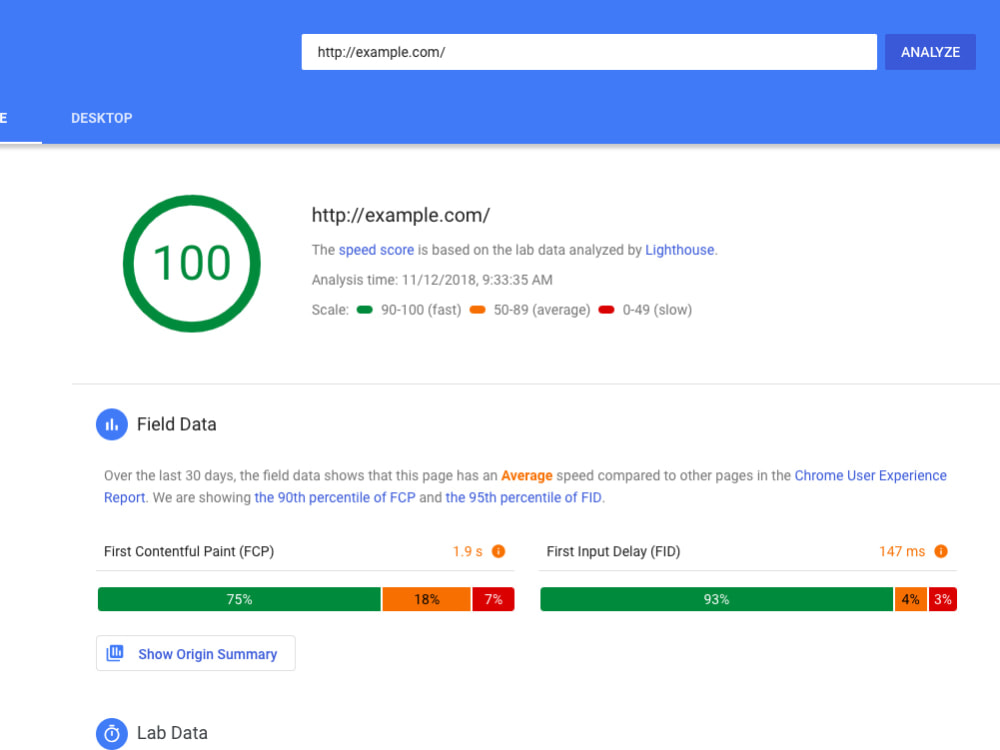Click the green fast scale swatch
Image resolution: width=1000 pixels, height=750 pixels.
point(365,310)
